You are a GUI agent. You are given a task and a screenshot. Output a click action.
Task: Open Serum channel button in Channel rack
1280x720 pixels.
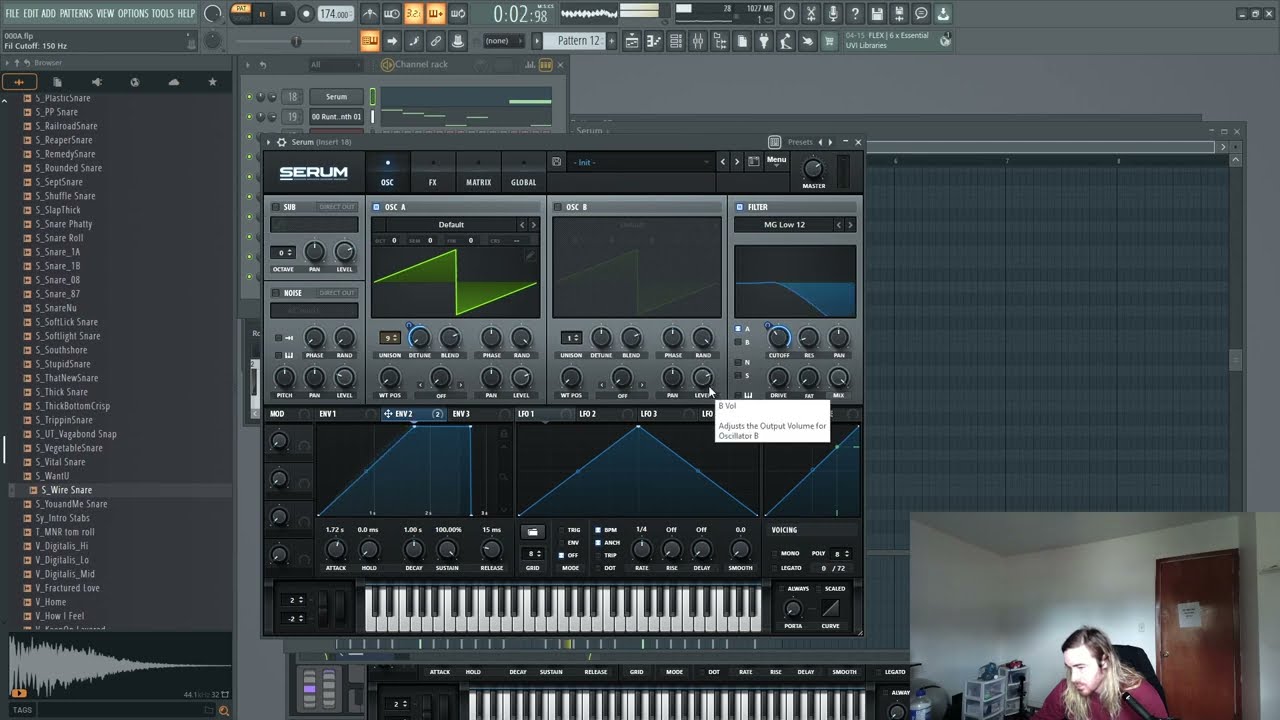(x=336, y=97)
